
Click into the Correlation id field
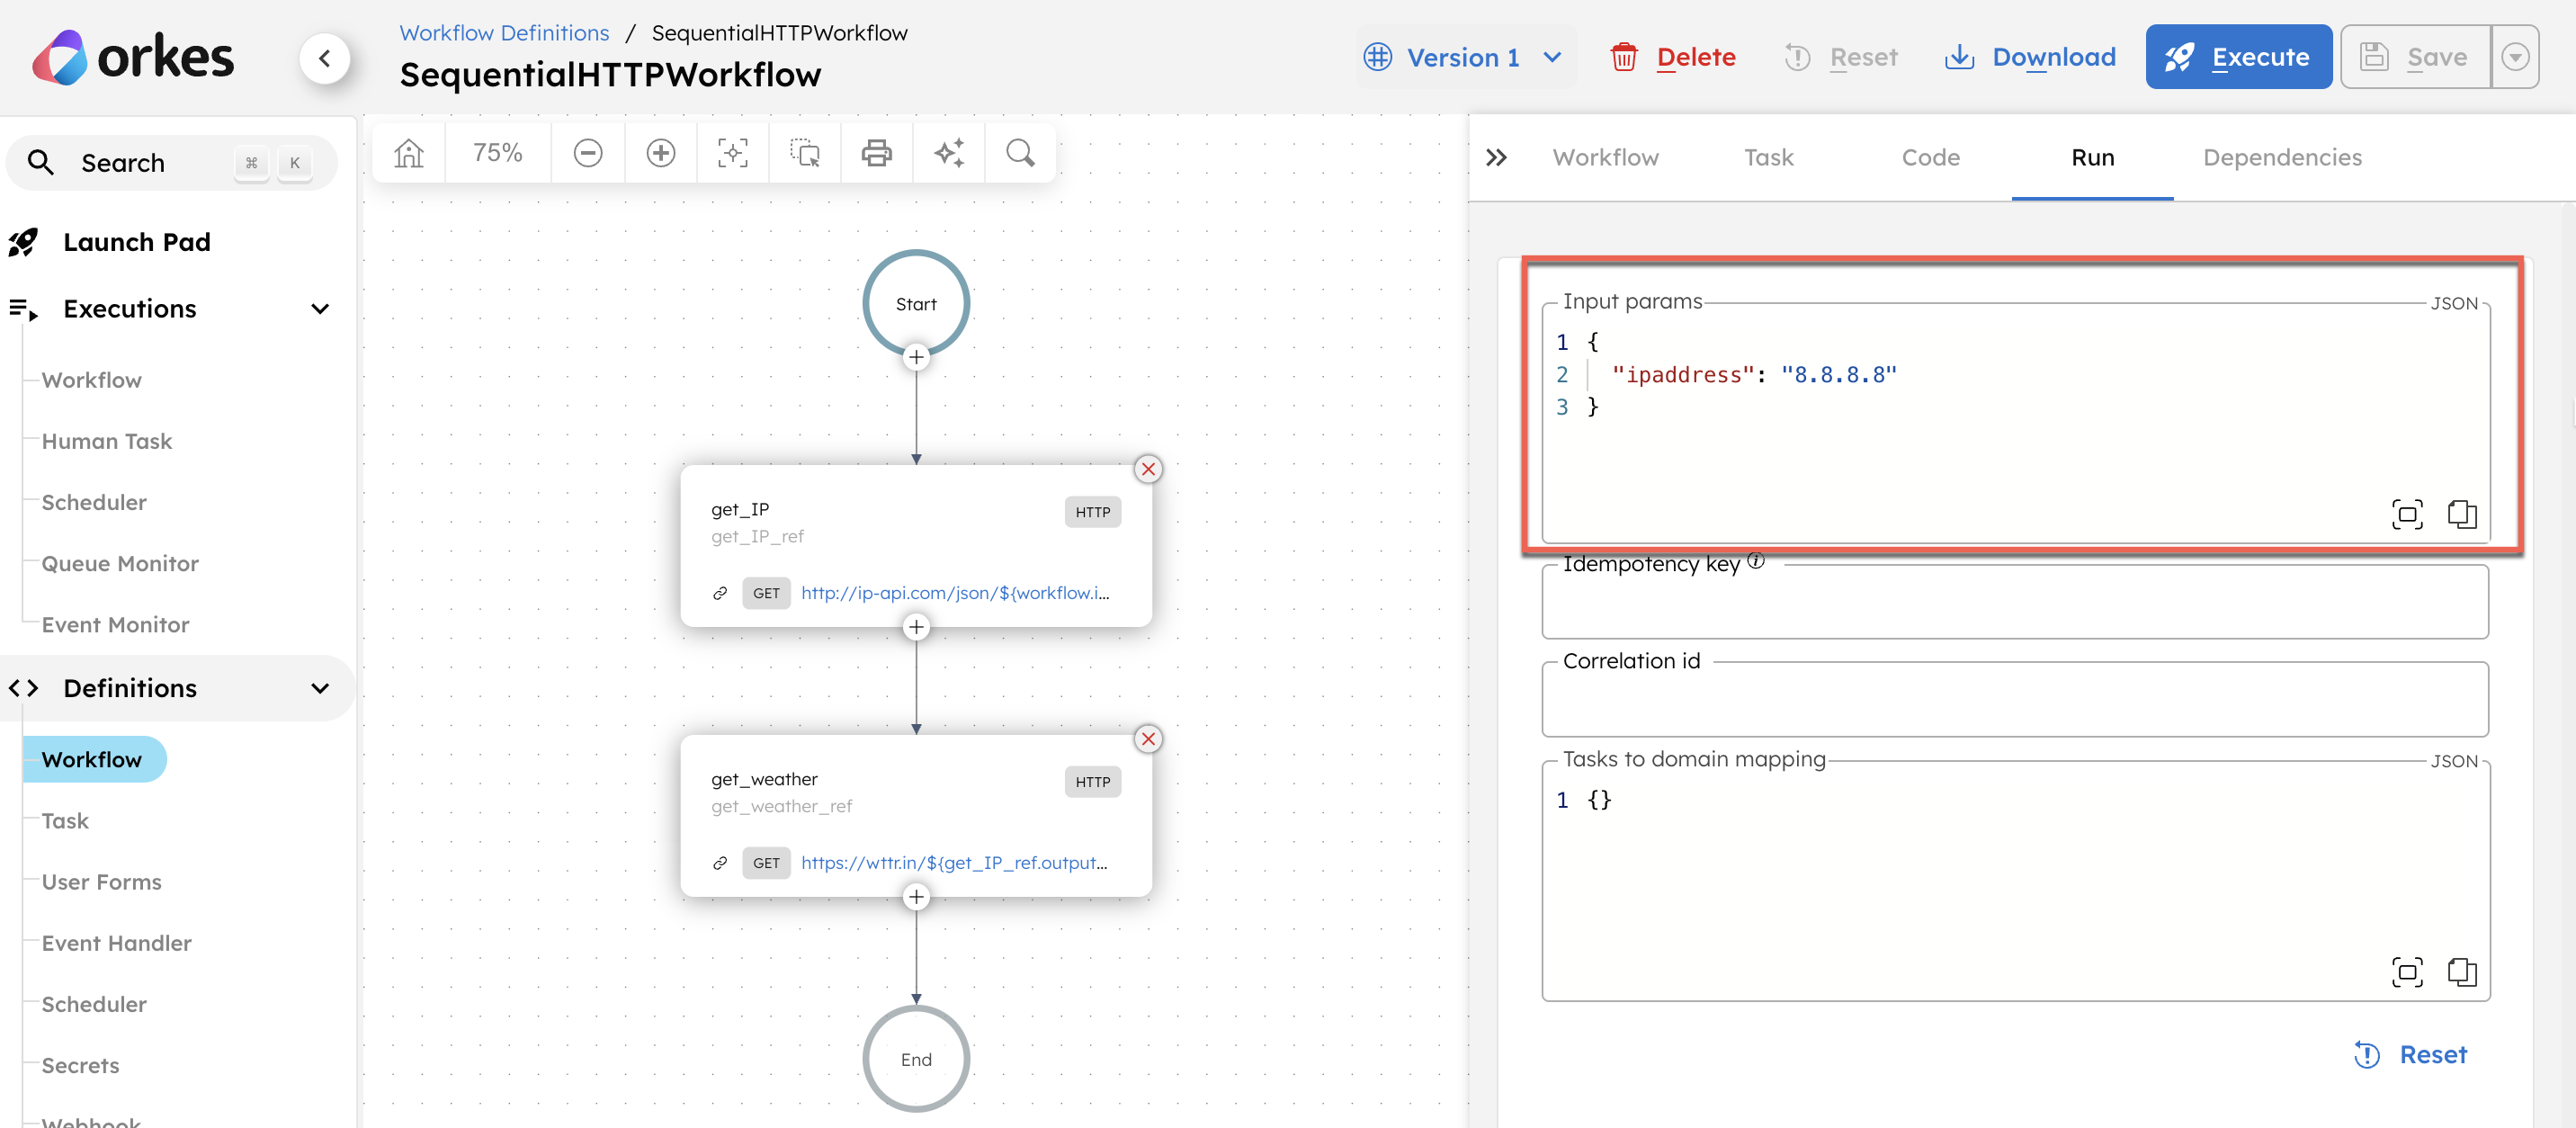(2014, 700)
